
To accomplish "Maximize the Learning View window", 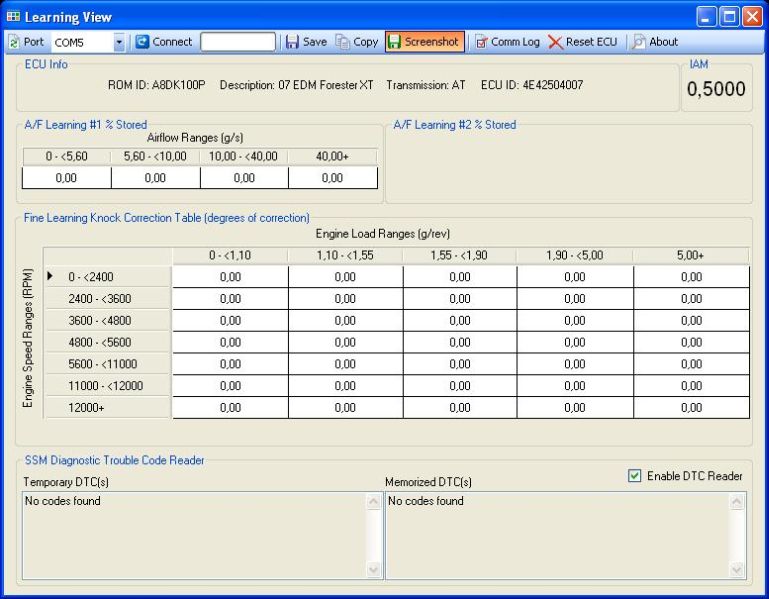I will pos(728,17).
